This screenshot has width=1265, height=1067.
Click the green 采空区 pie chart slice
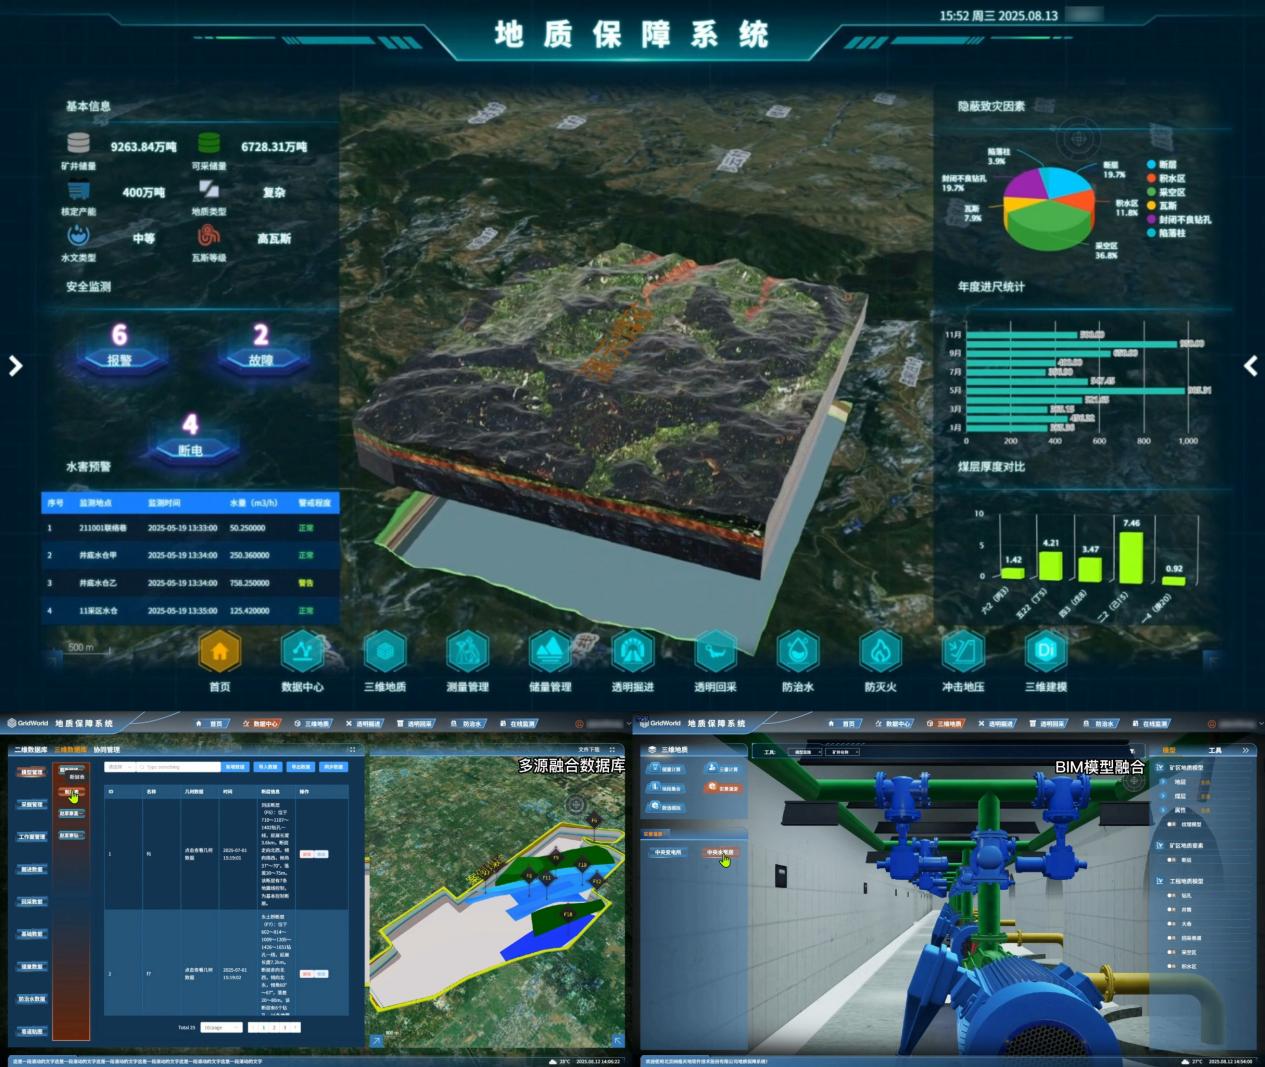[1050, 222]
